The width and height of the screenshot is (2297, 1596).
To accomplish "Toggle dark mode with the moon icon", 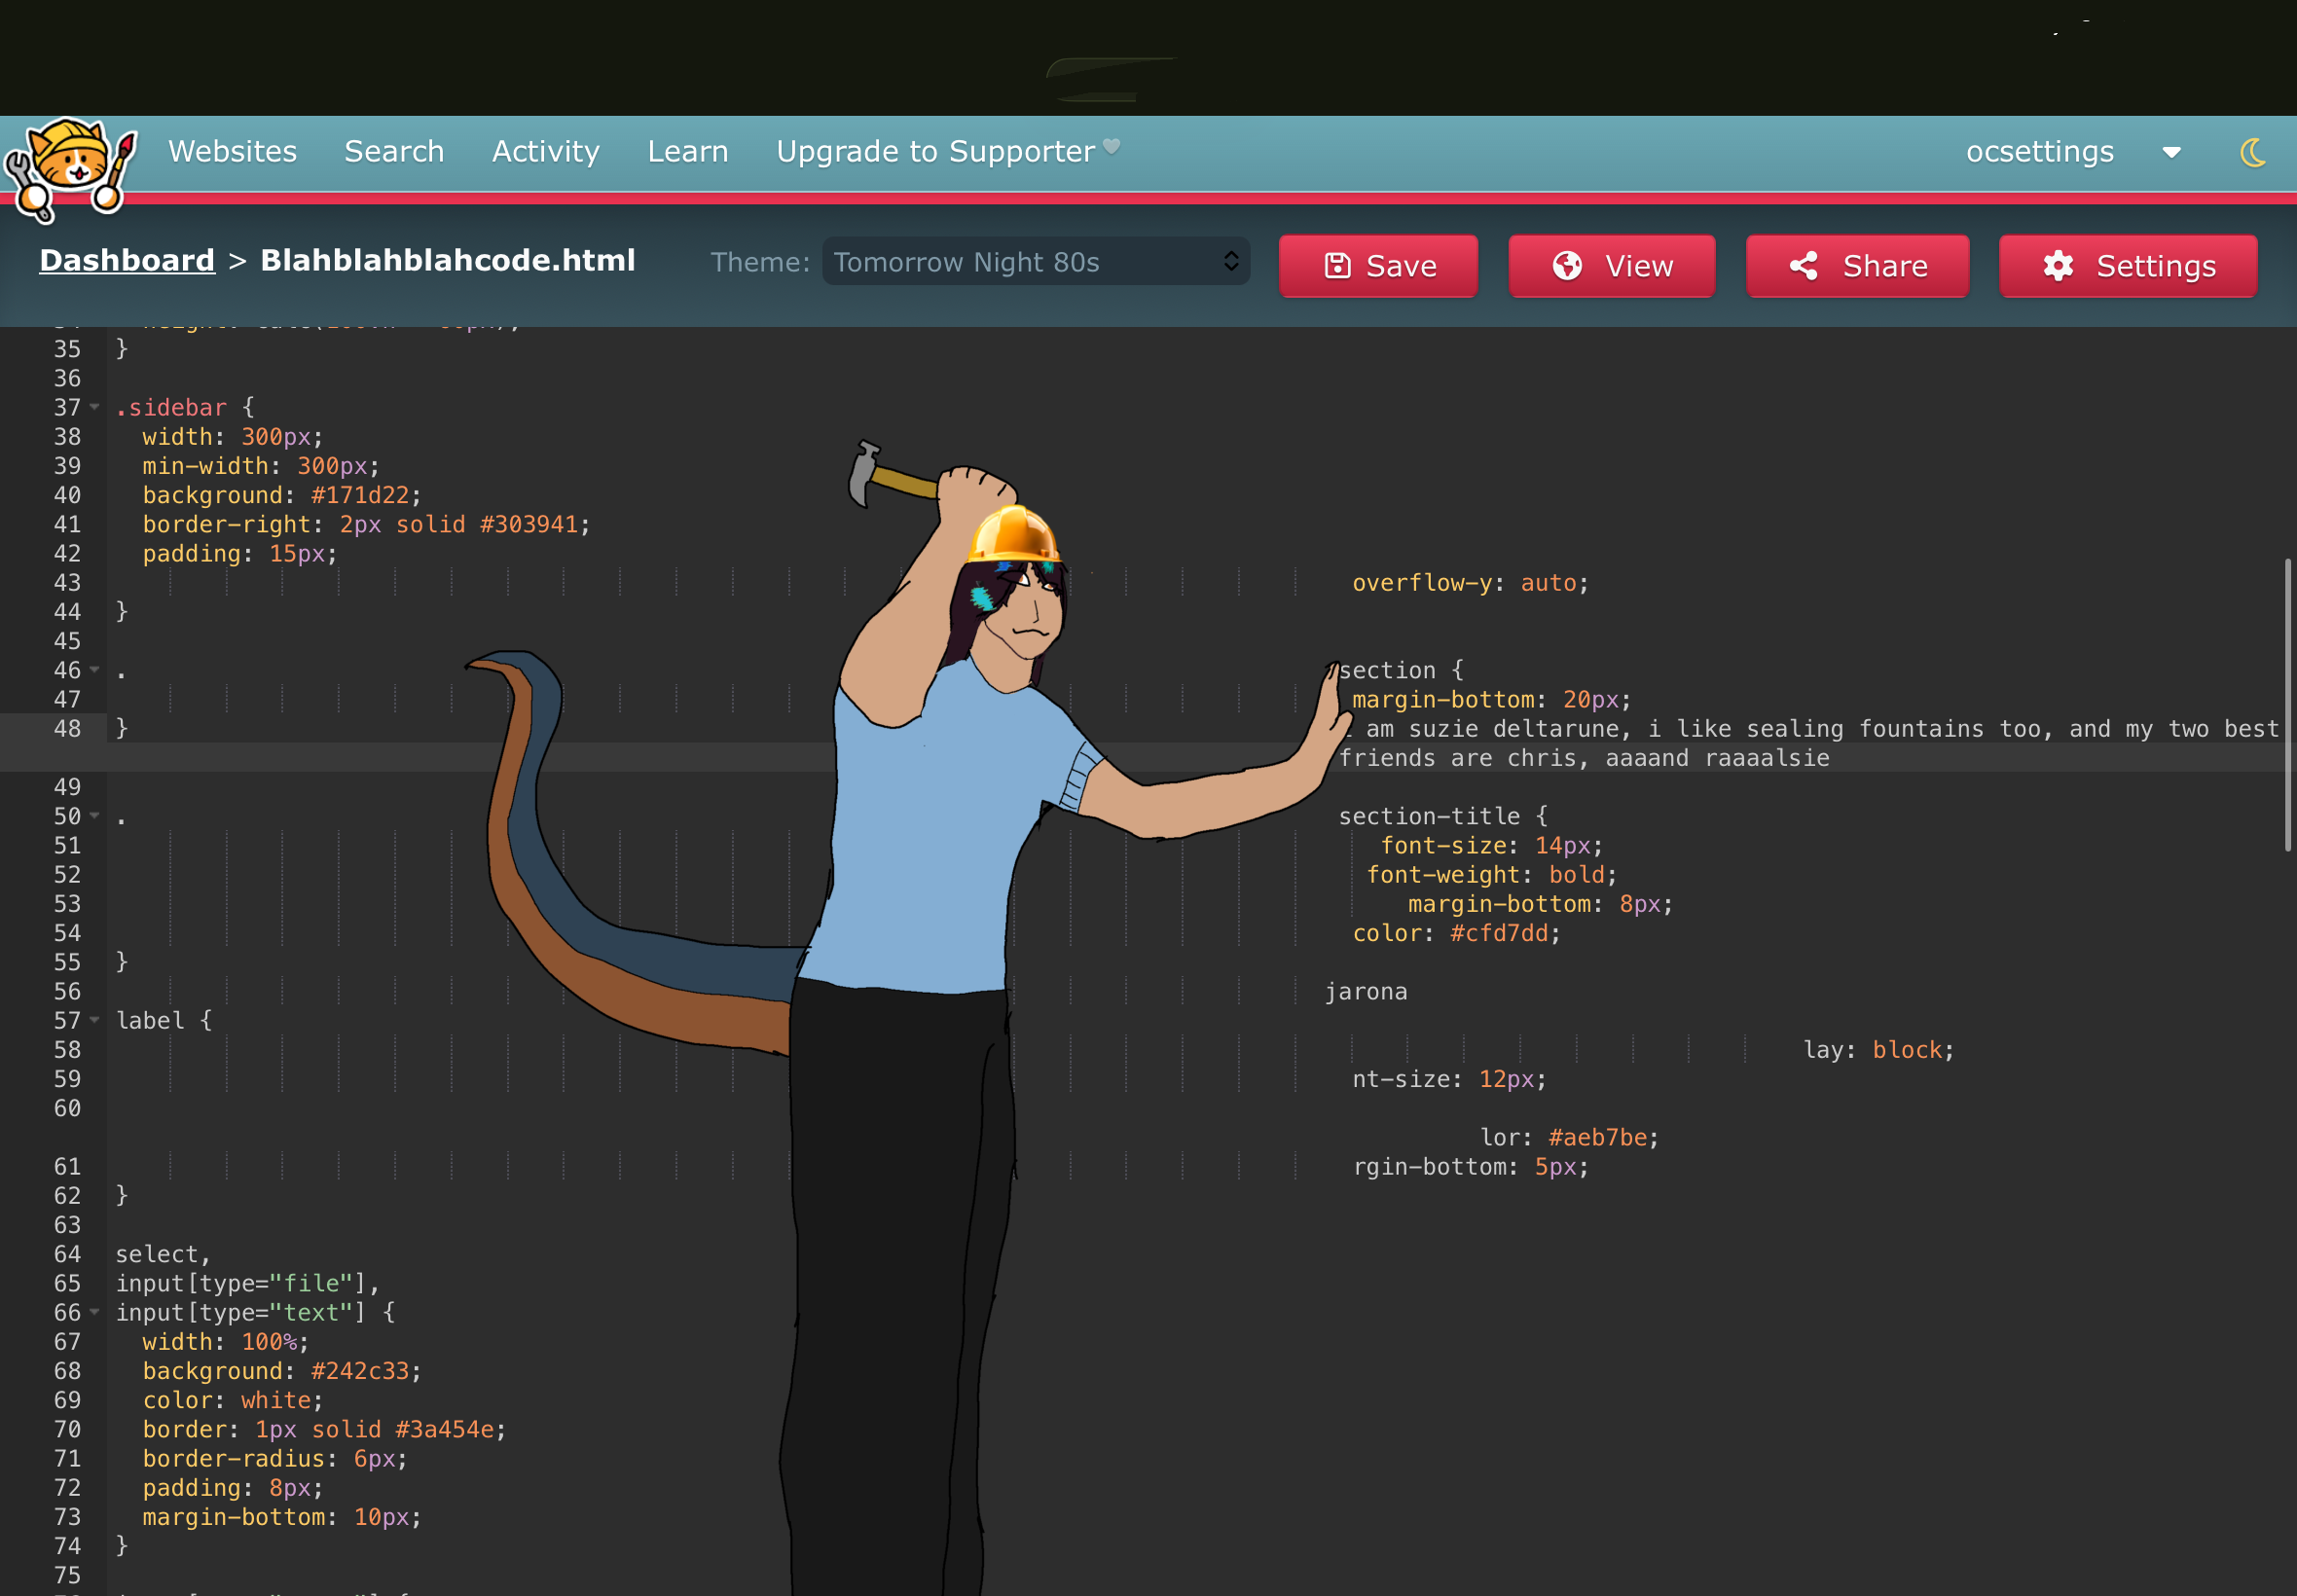I will 2253,152.
